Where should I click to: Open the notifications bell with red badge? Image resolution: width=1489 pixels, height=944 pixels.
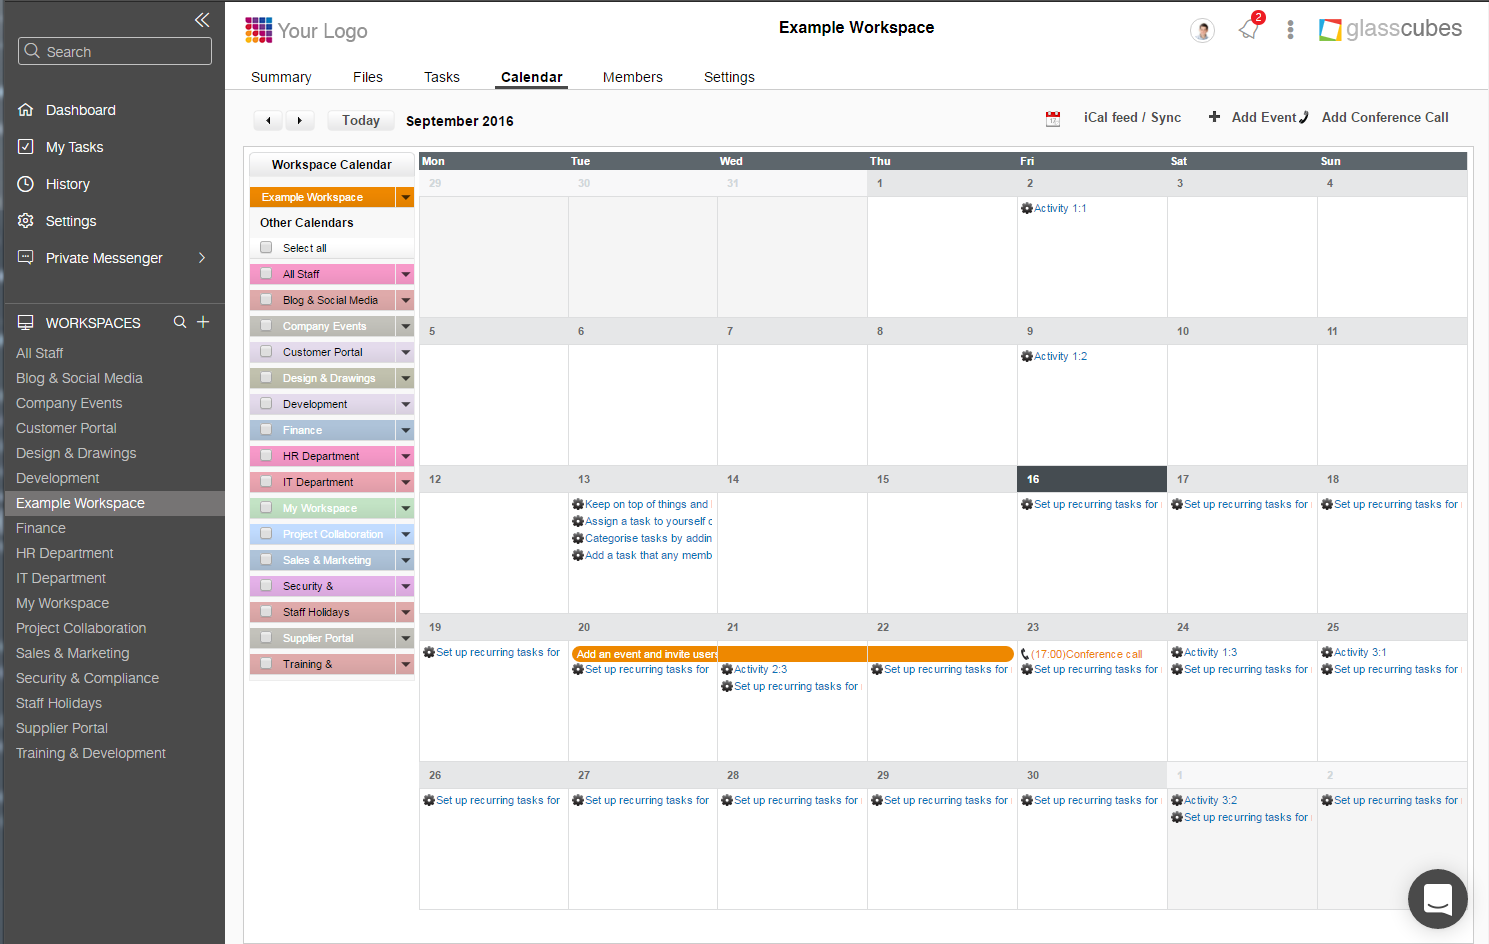1248,30
